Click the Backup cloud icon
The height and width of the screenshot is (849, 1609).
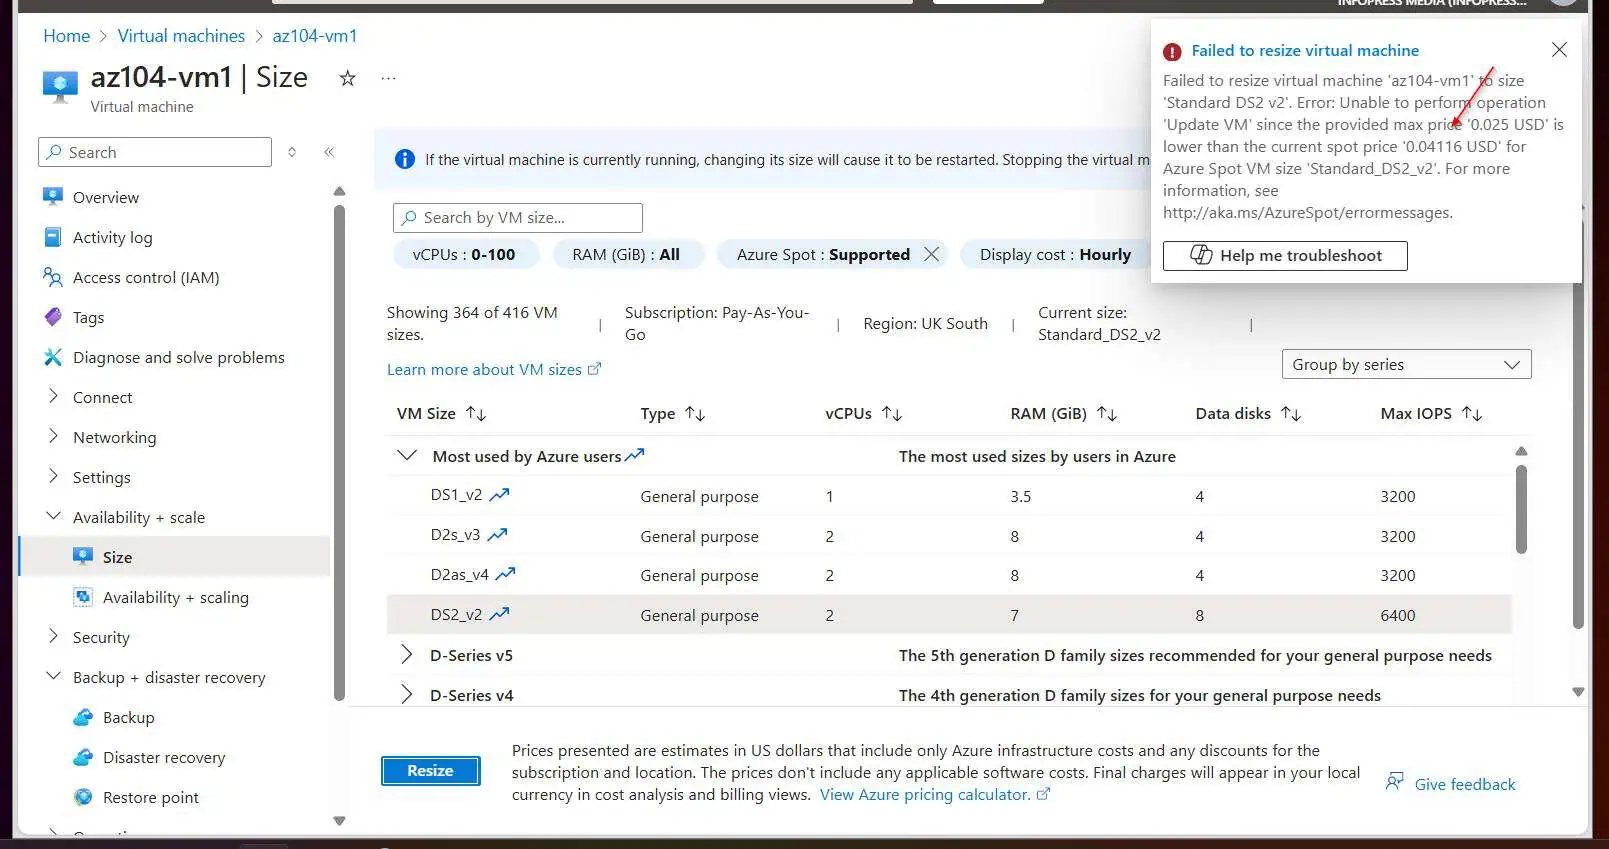coord(83,717)
